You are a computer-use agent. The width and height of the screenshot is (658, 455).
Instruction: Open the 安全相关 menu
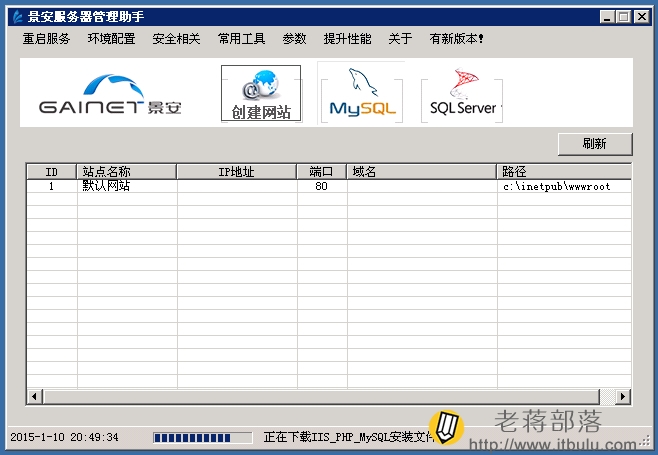[x=176, y=39]
